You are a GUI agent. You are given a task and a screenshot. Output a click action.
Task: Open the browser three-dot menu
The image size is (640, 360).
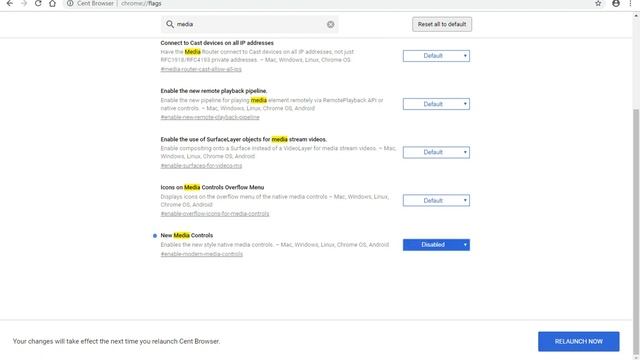pyautogui.click(x=631, y=3)
